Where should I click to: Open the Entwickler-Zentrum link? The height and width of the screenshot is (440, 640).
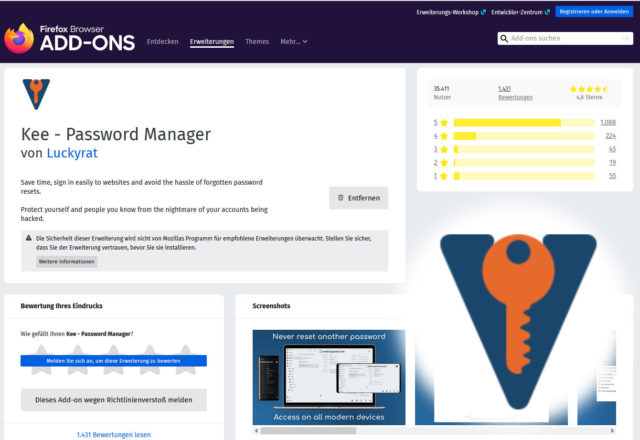click(x=517, y=12)
